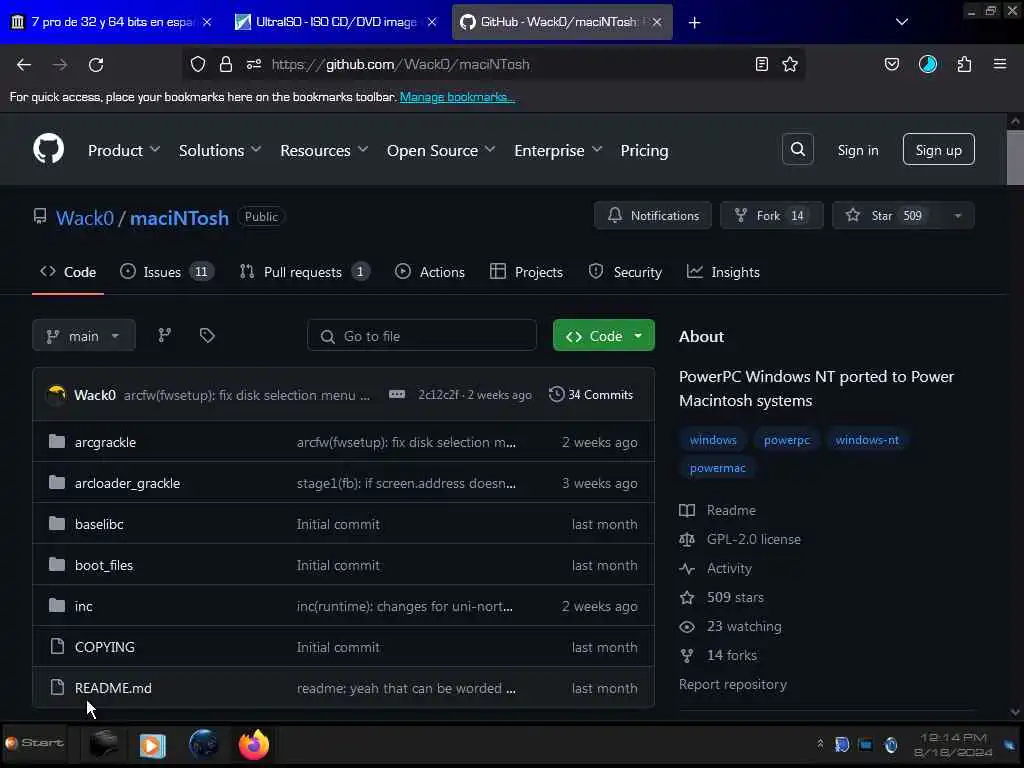Click the Notifications button
Screen dimensions: 1024x768
[x=653, y=216]
